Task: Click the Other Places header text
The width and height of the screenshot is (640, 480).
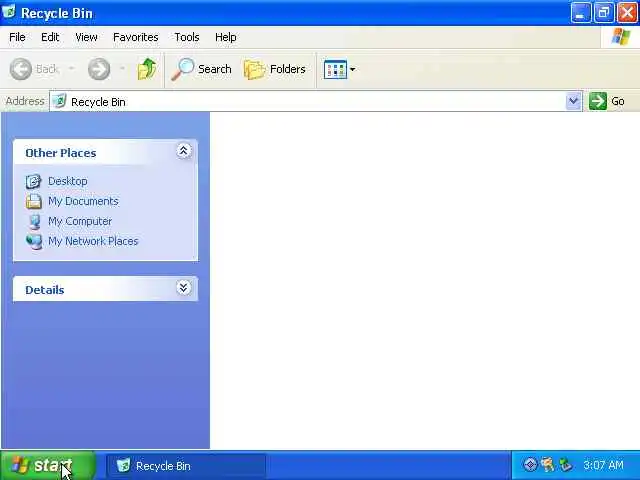Action: point(60,153)
